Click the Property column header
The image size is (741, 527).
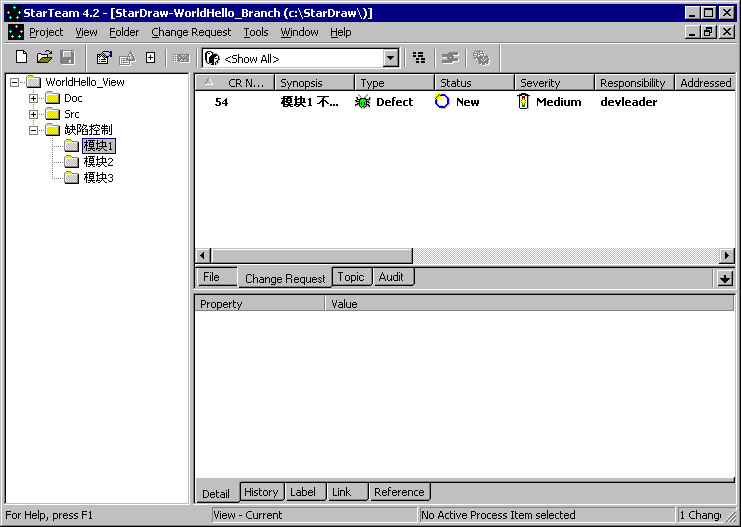coord(260,303)
